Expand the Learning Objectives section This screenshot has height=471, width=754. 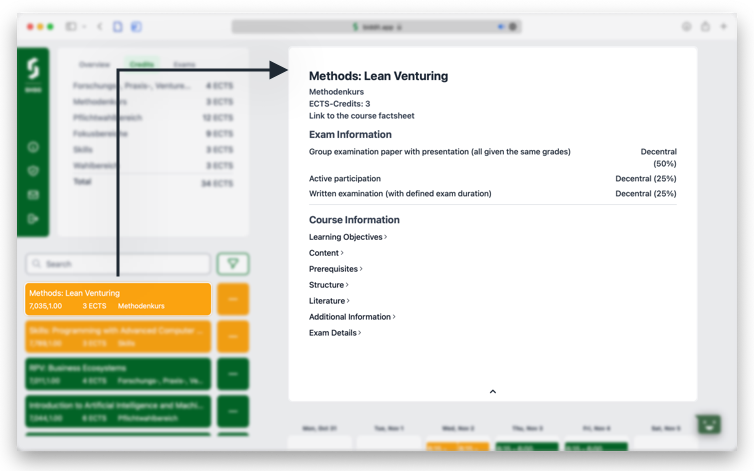(x=347, y=237)
